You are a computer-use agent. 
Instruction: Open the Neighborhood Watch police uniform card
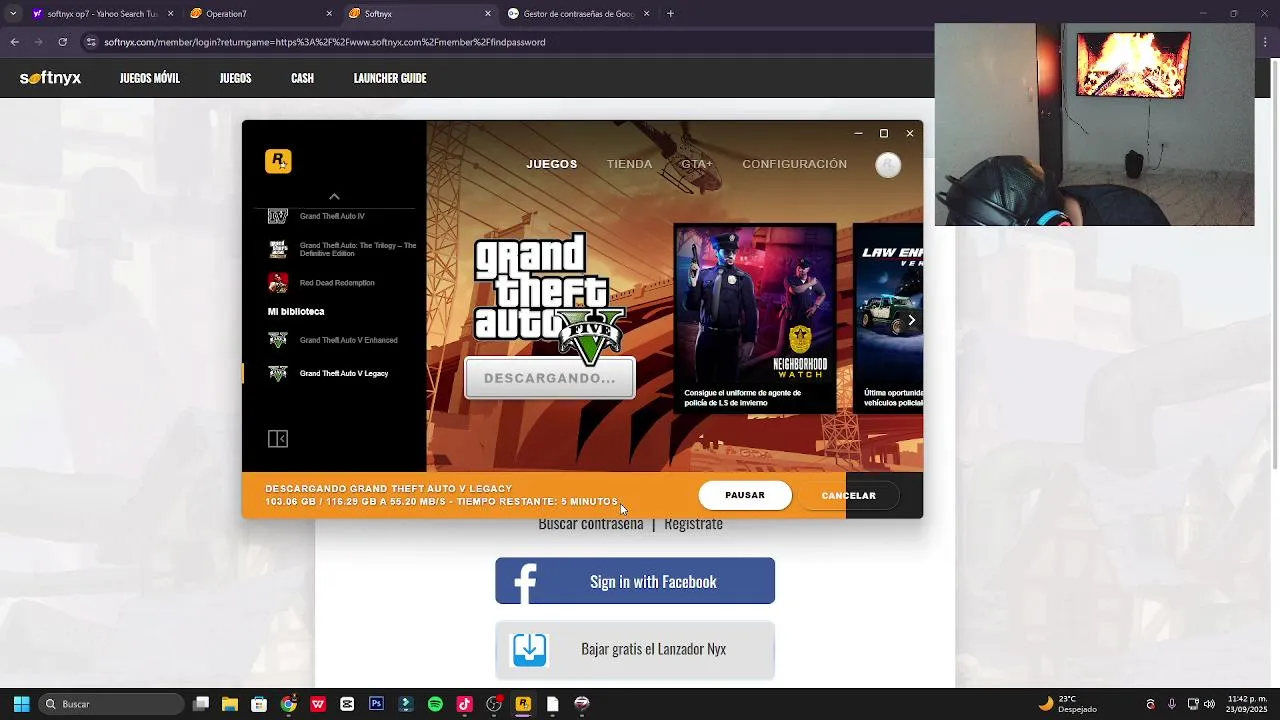click(755, 318)
